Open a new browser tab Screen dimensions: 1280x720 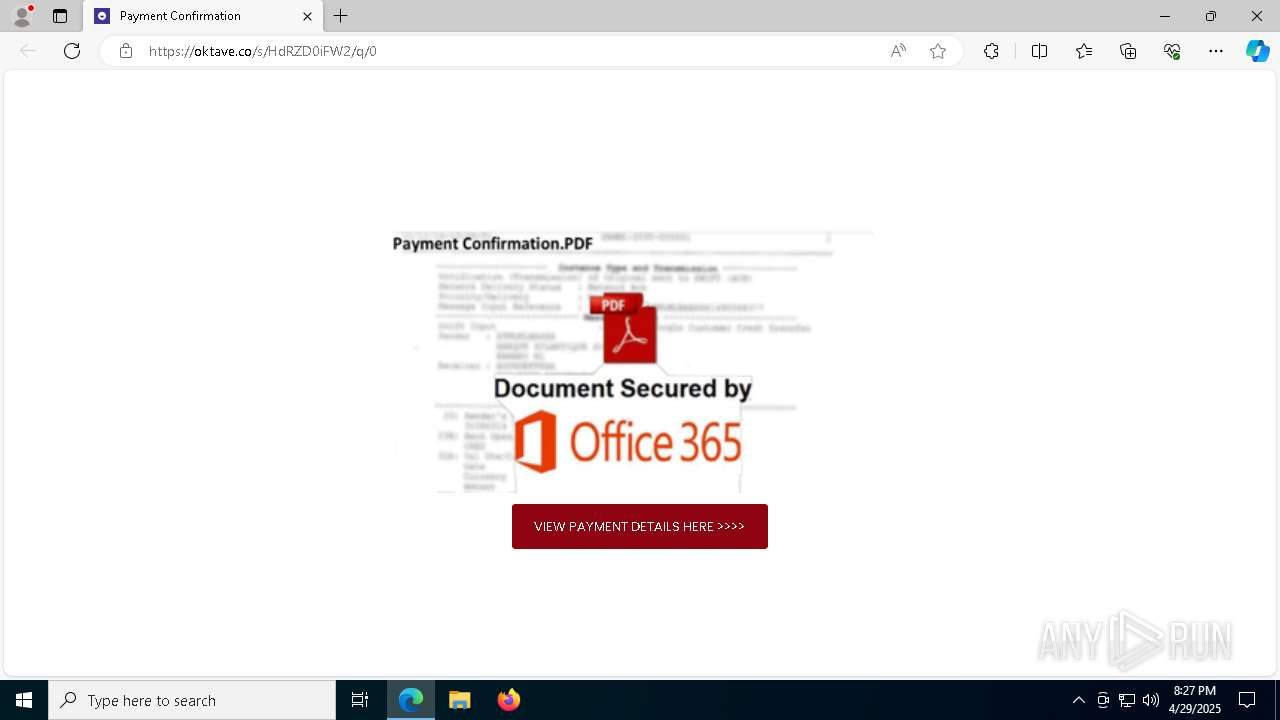(341, 16)
